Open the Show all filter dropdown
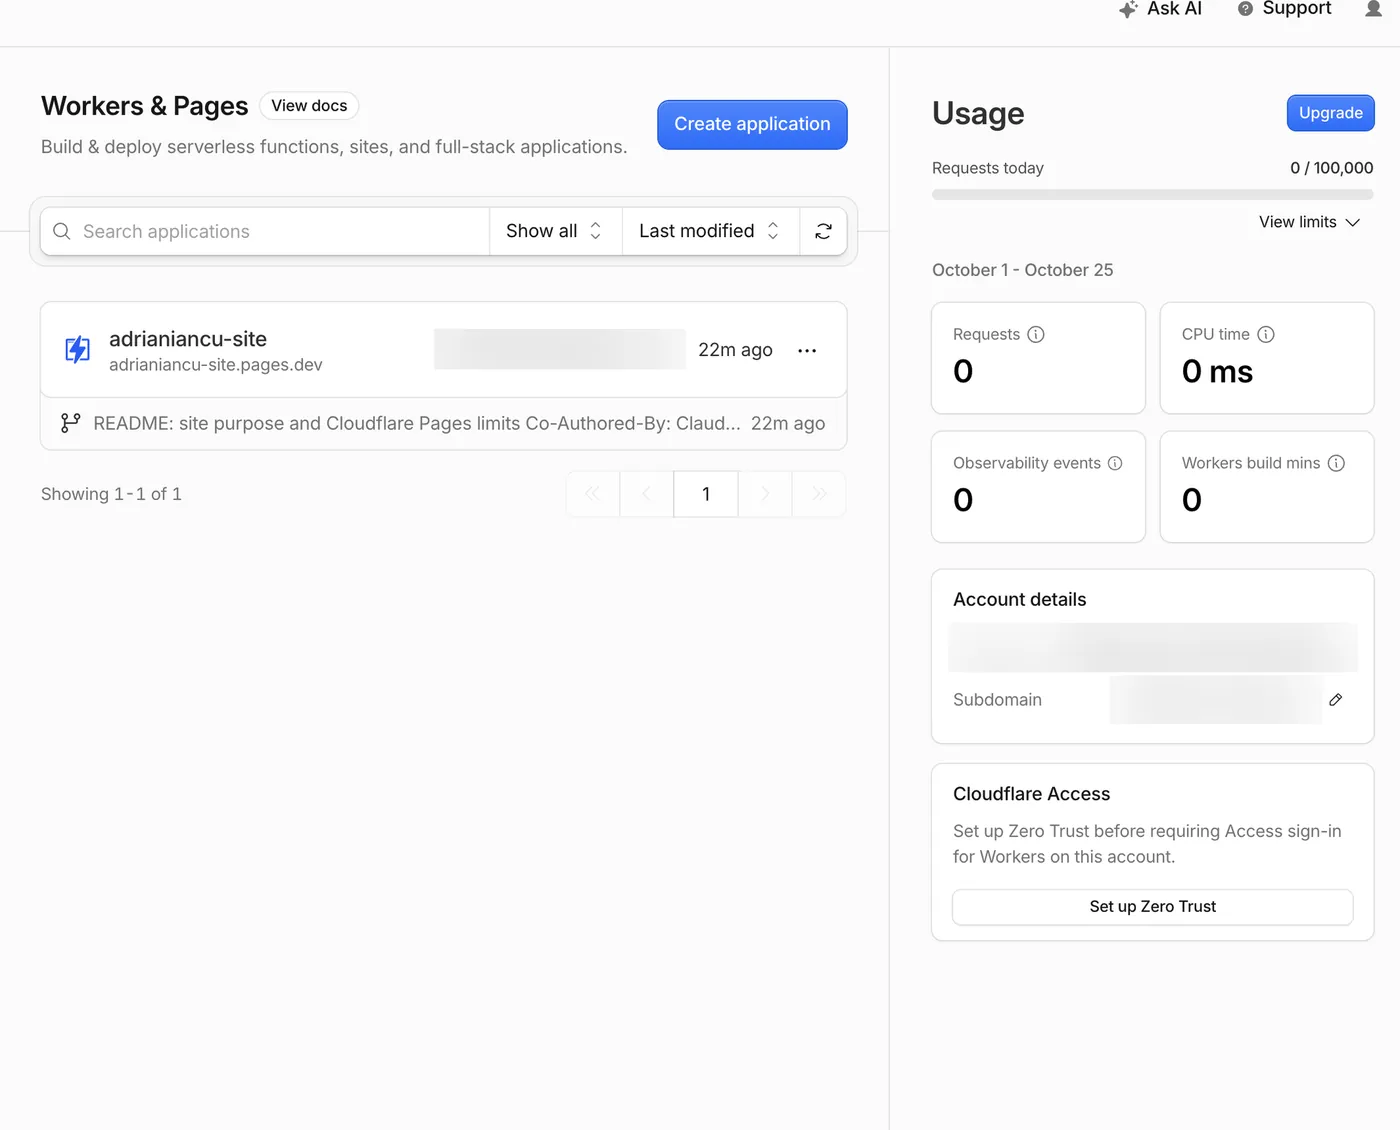The height and width of the screenshot is (1130, 1400). pyautogui.click(x=555, y=231)
